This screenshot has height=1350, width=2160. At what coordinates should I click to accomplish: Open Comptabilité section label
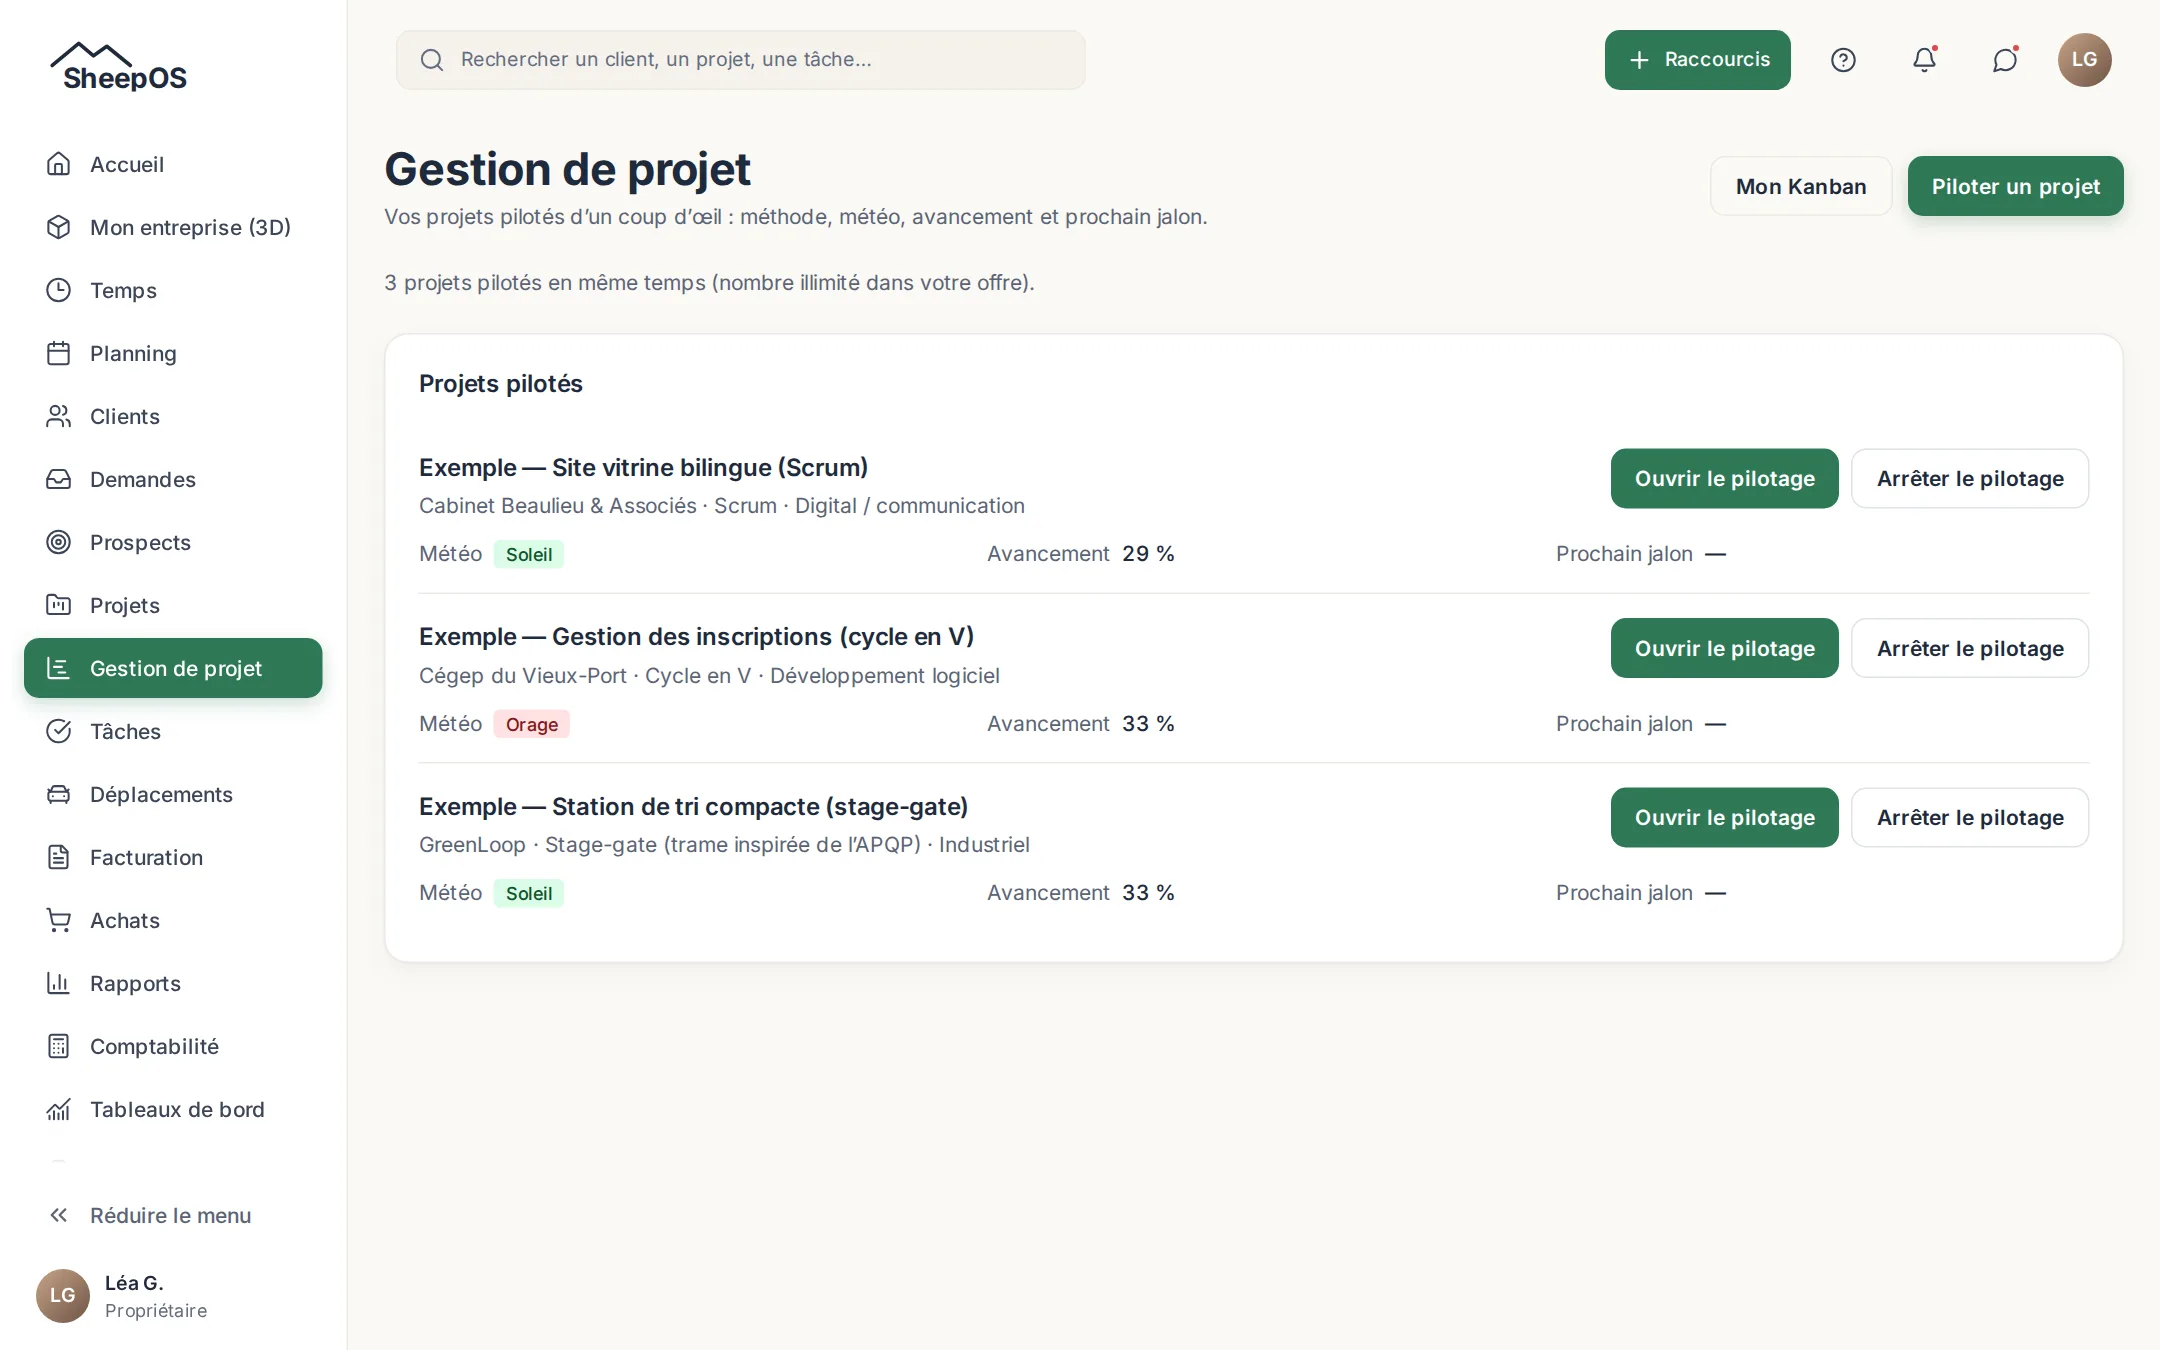(x=154, y=1046)
